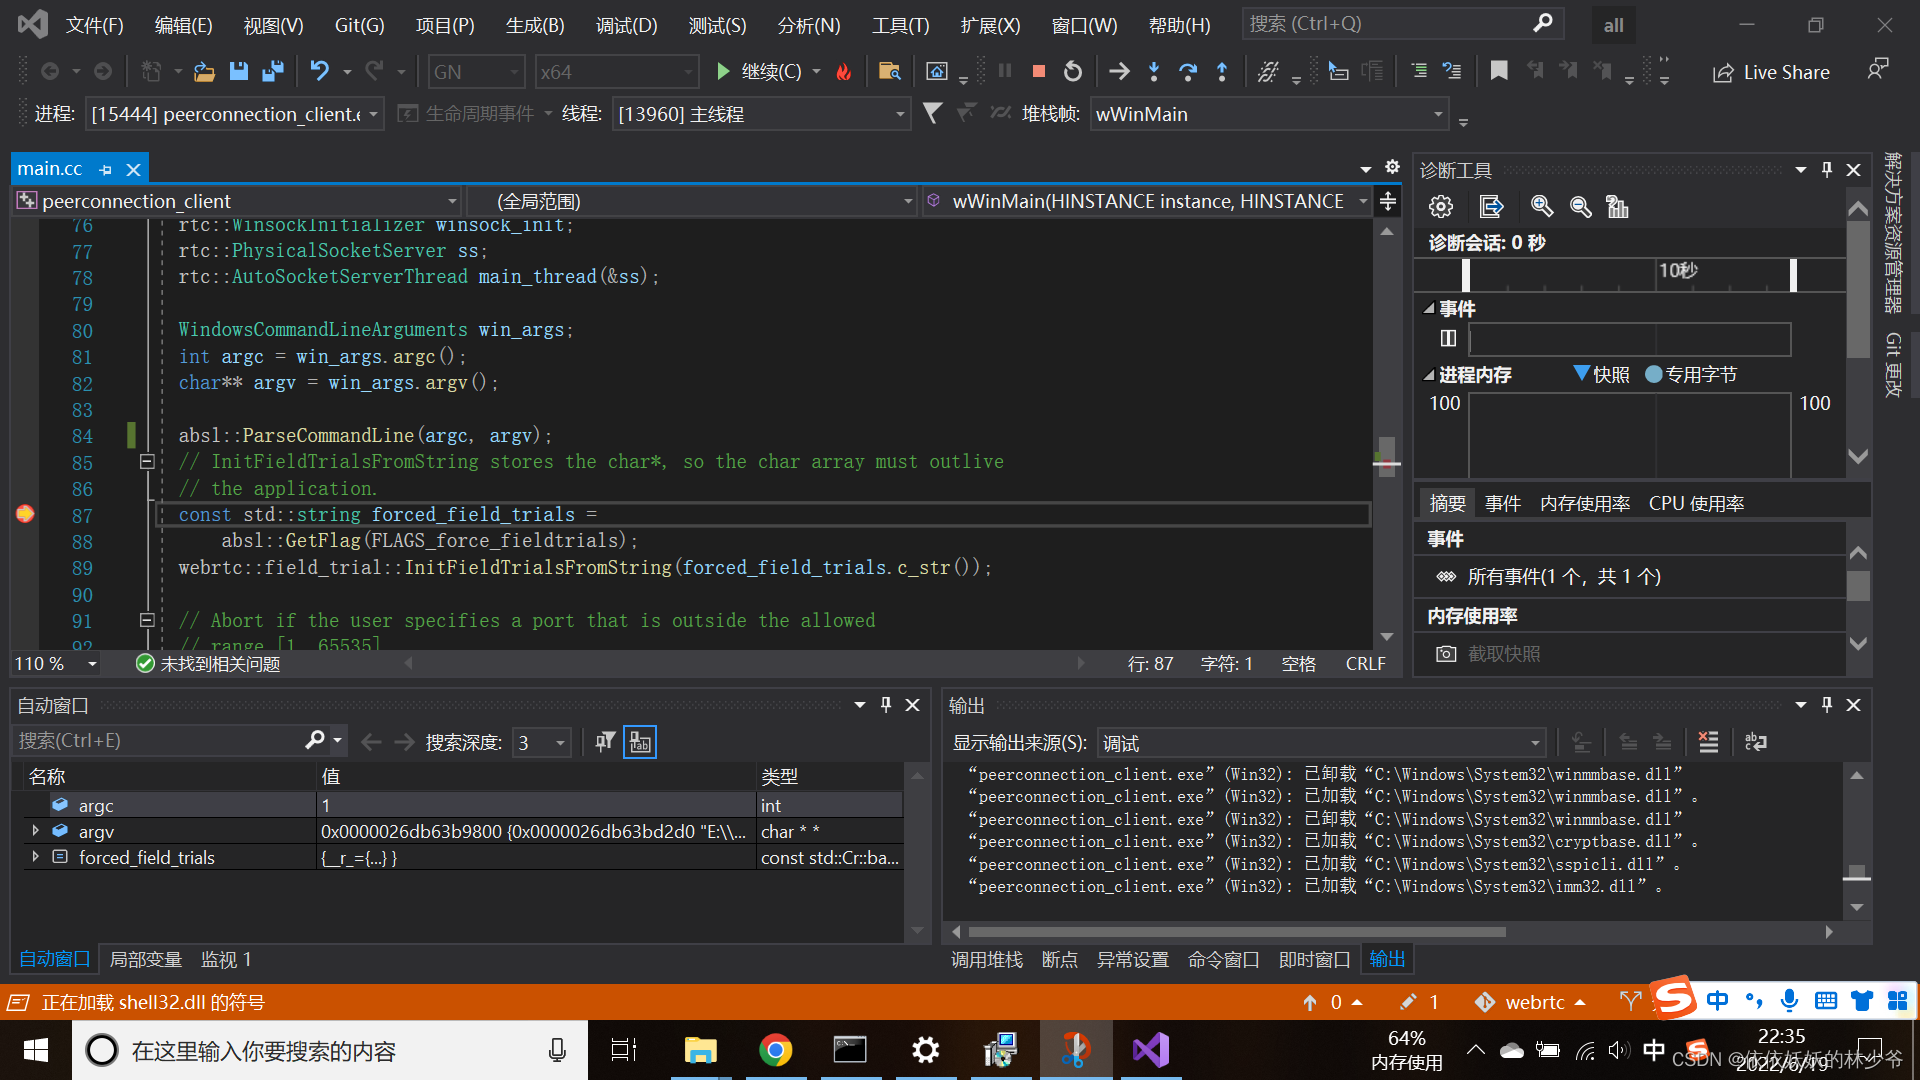Toggle the Auto window's second filter button
Screen dimensions: 1920x1080
click(640, 742)
